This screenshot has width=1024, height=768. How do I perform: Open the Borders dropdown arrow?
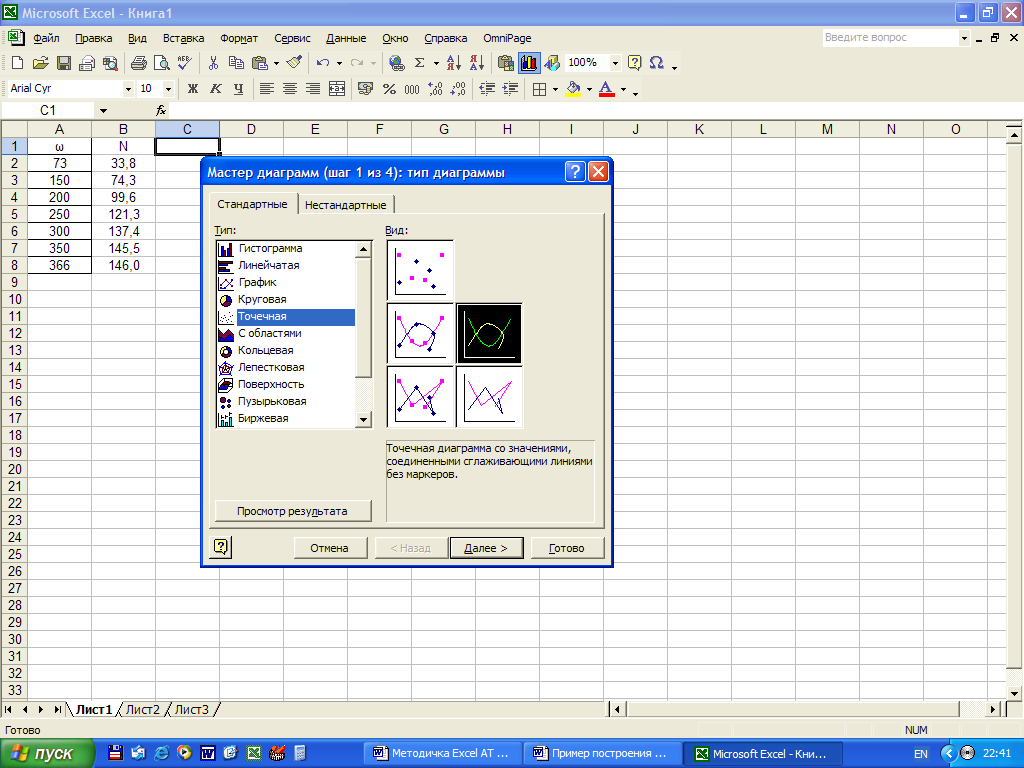[x=555, y=89]
